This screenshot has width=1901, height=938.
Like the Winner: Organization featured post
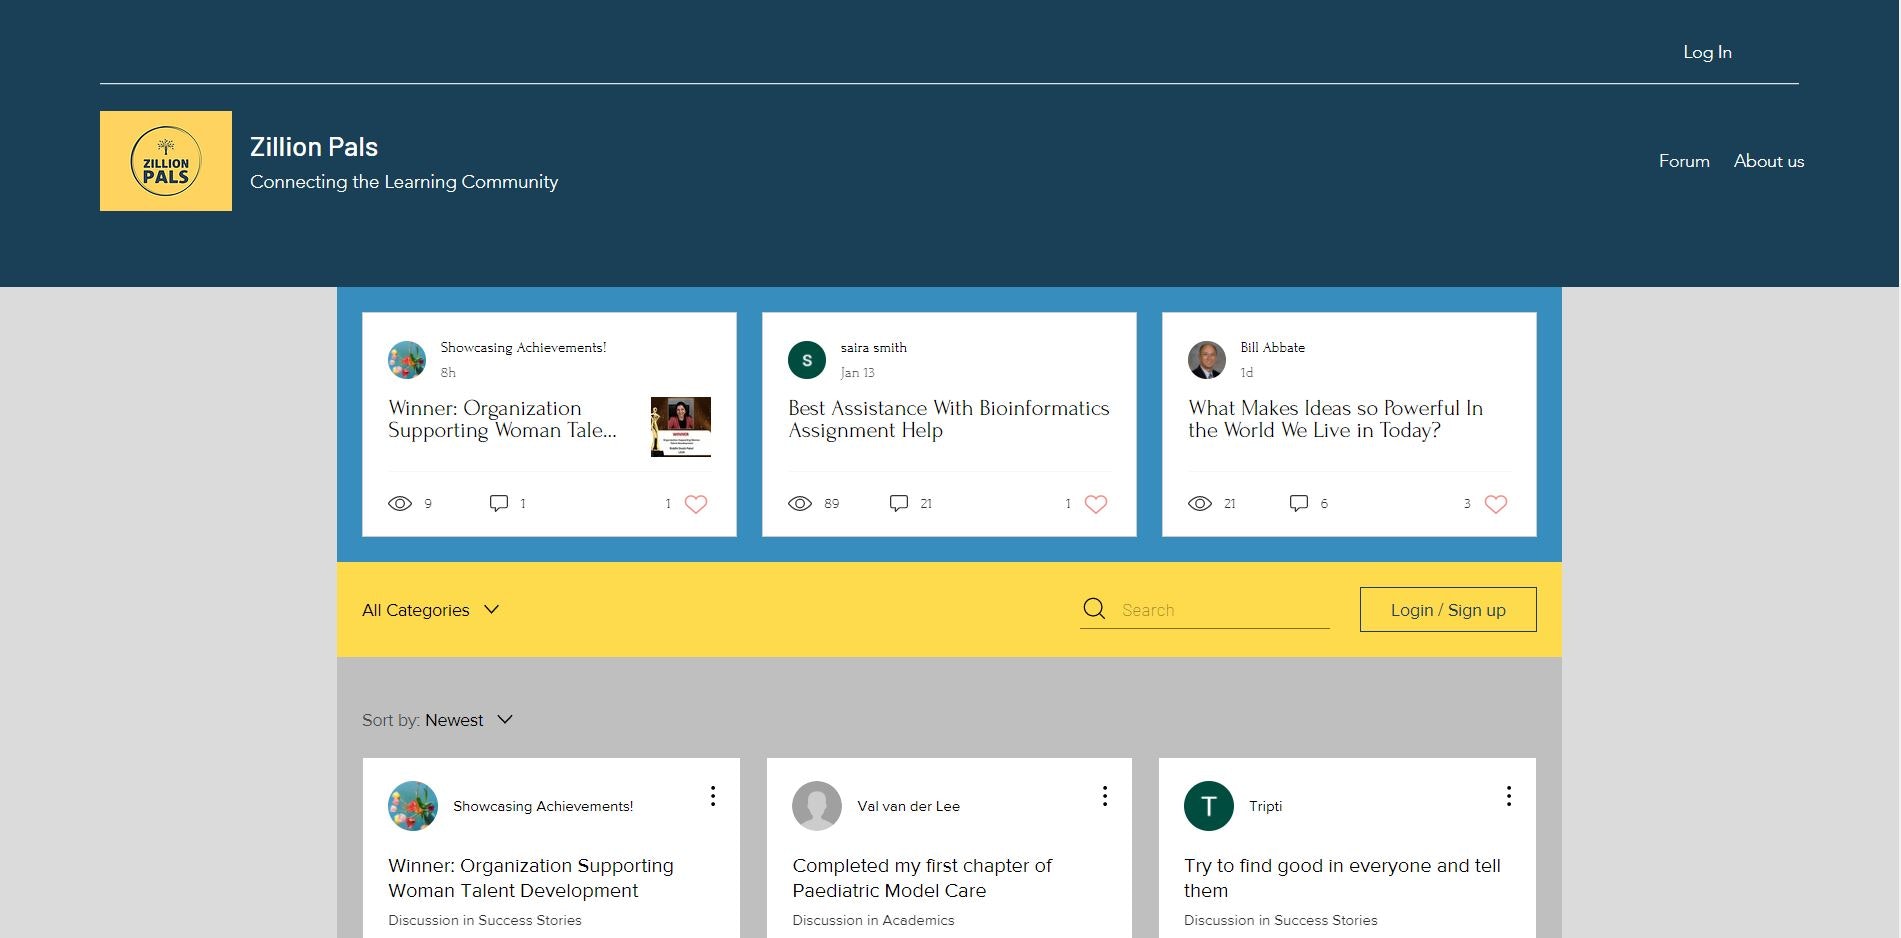pos(696,504)
